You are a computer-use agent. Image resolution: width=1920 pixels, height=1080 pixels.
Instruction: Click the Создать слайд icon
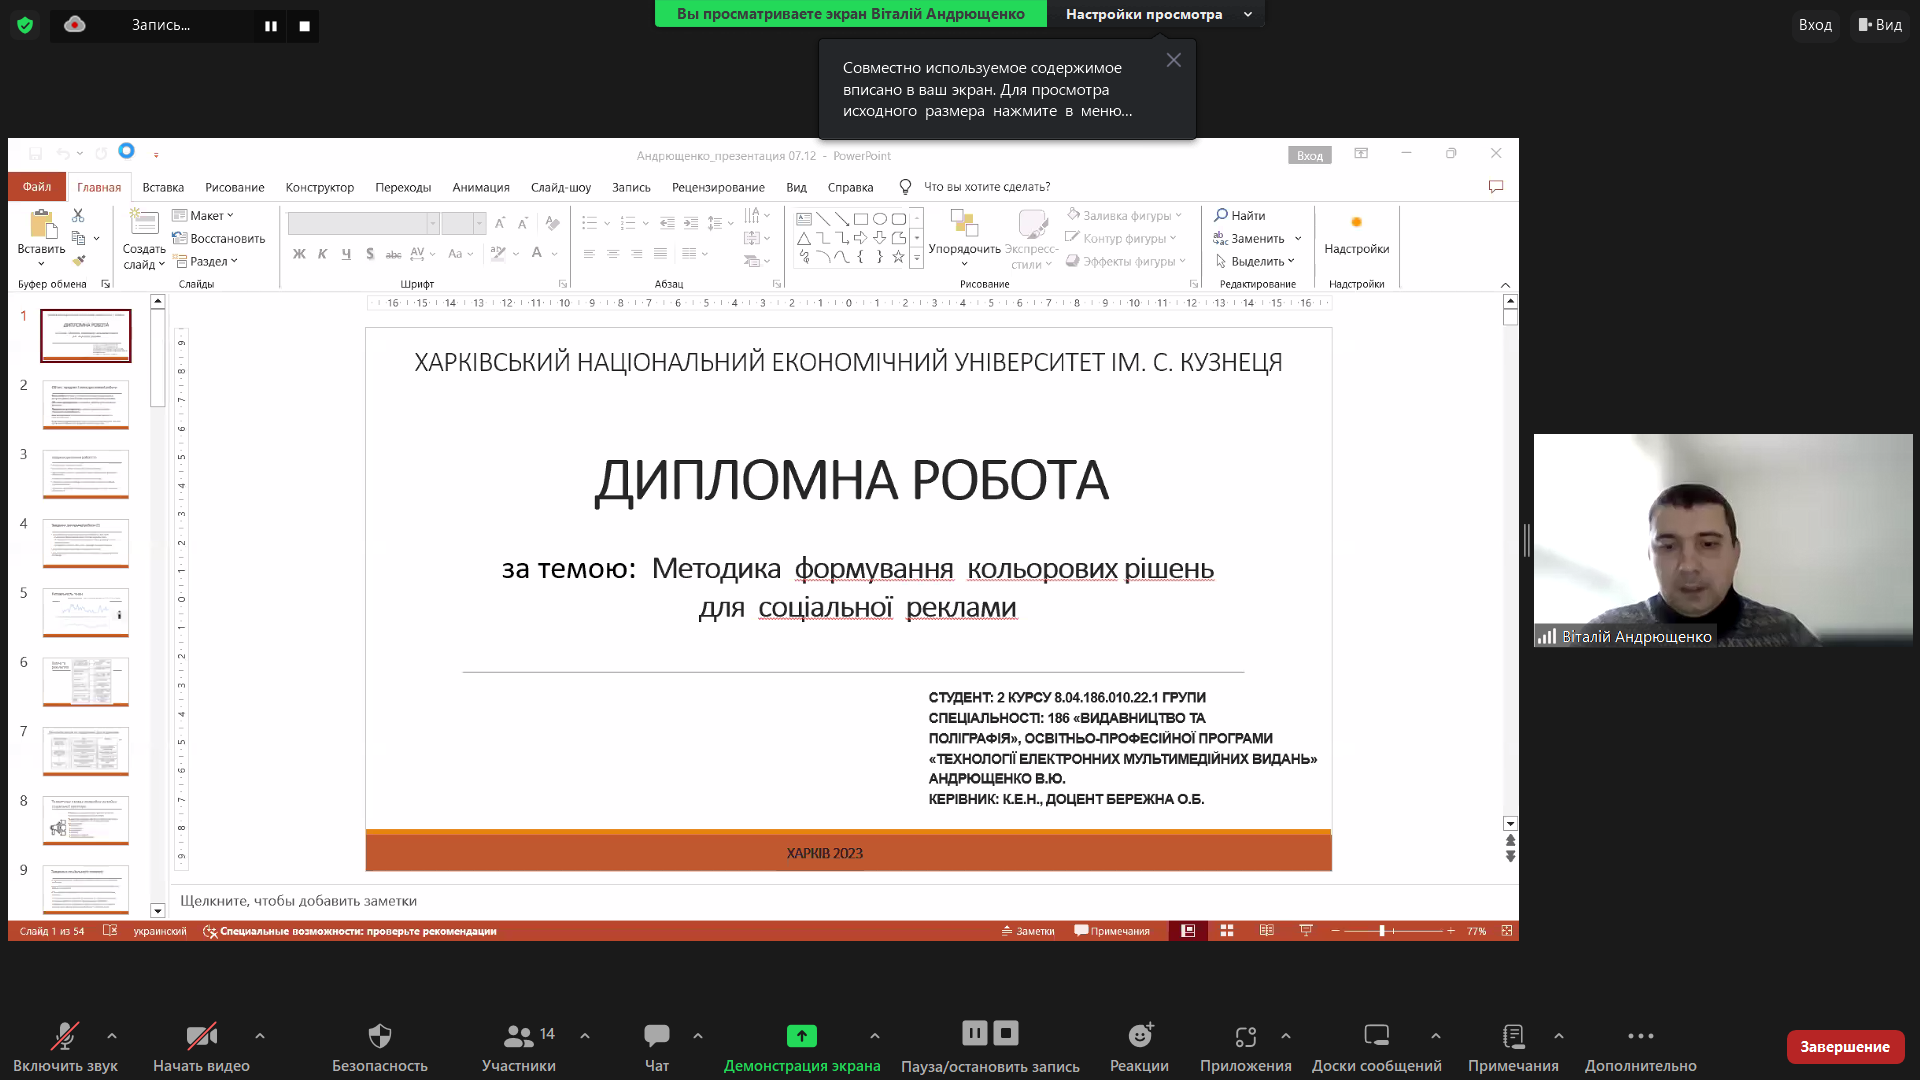(144, 222)
